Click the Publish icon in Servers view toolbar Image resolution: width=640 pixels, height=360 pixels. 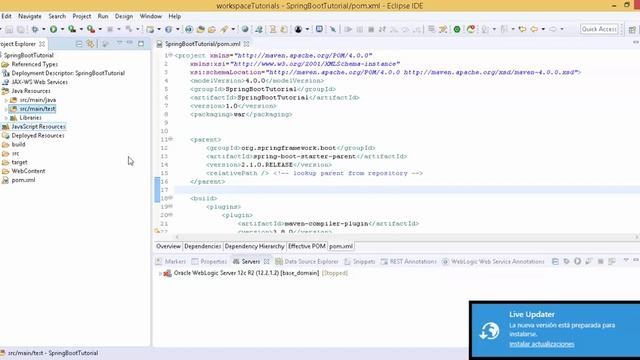pyautogui.click(x=611, y=261)
